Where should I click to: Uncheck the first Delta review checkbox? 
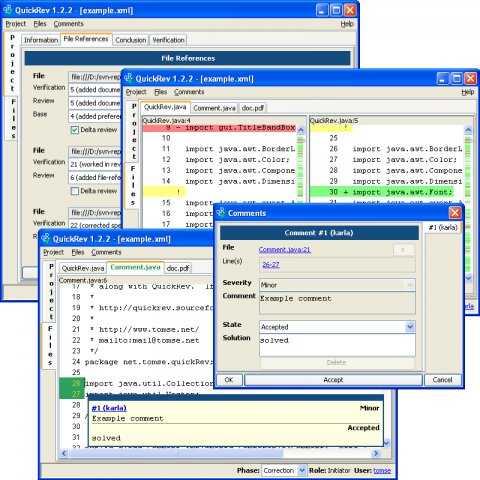[75, 130]
